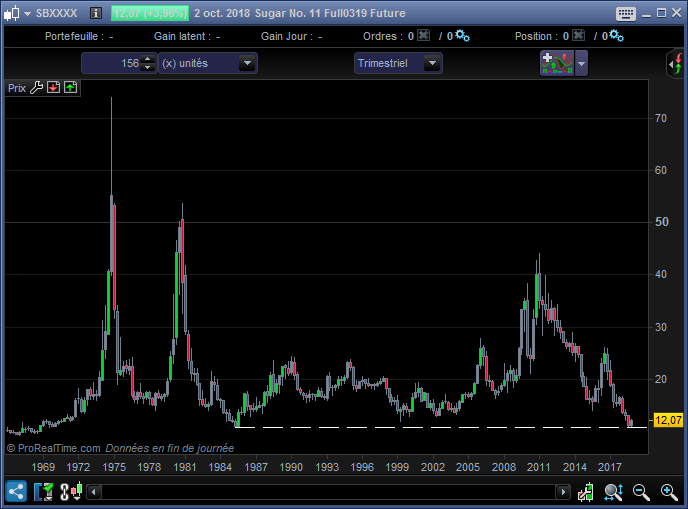The height and width of the screenshot is (509, 688).
Task: Click the Portefeuille label
Action: click(74, 36)
